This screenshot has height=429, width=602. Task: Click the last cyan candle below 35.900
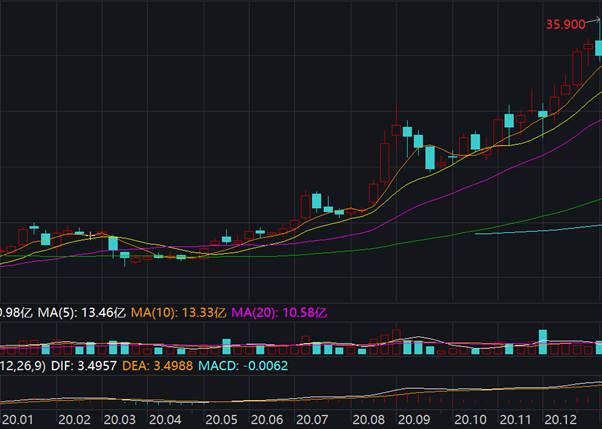[x=599, y=48]
